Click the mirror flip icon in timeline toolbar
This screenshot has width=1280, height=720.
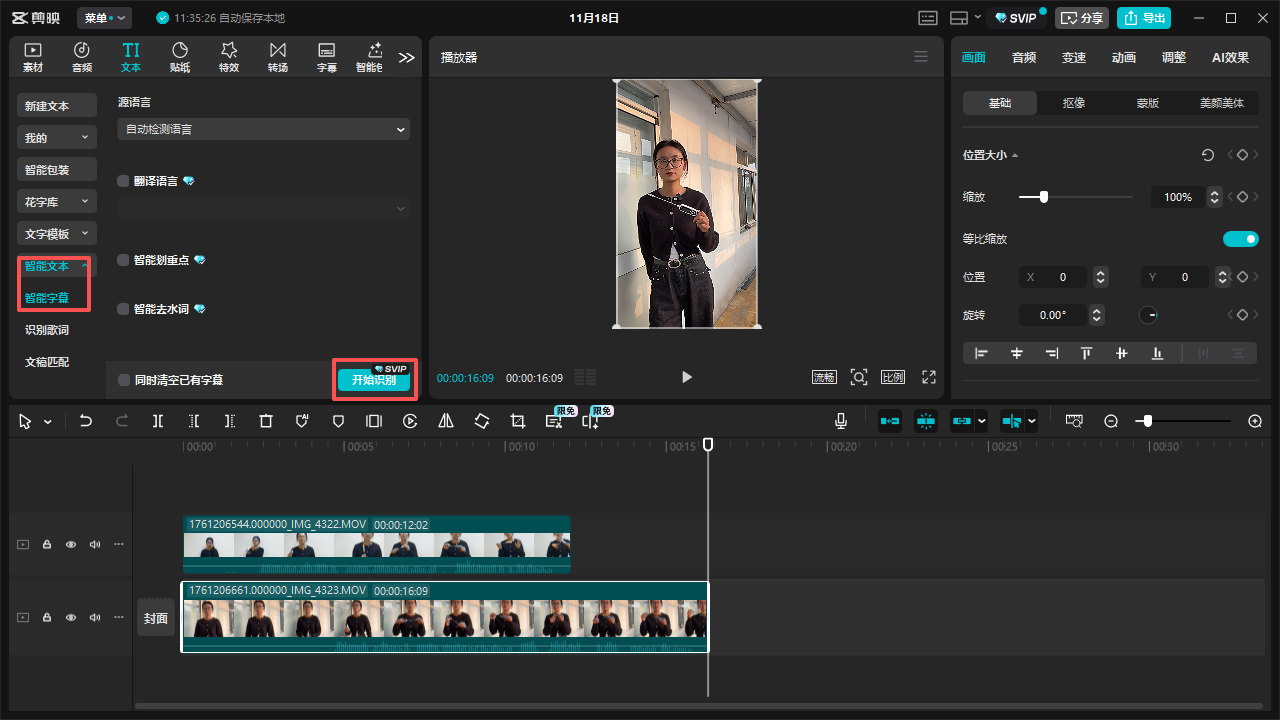point(446,421)
